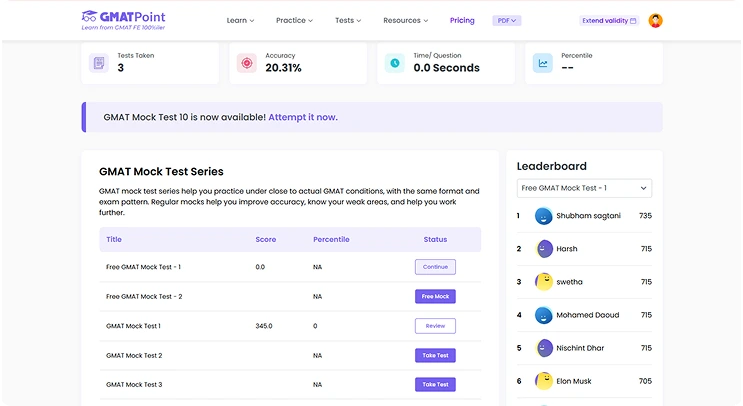Click the Percentile chart icon

[542, 63]
